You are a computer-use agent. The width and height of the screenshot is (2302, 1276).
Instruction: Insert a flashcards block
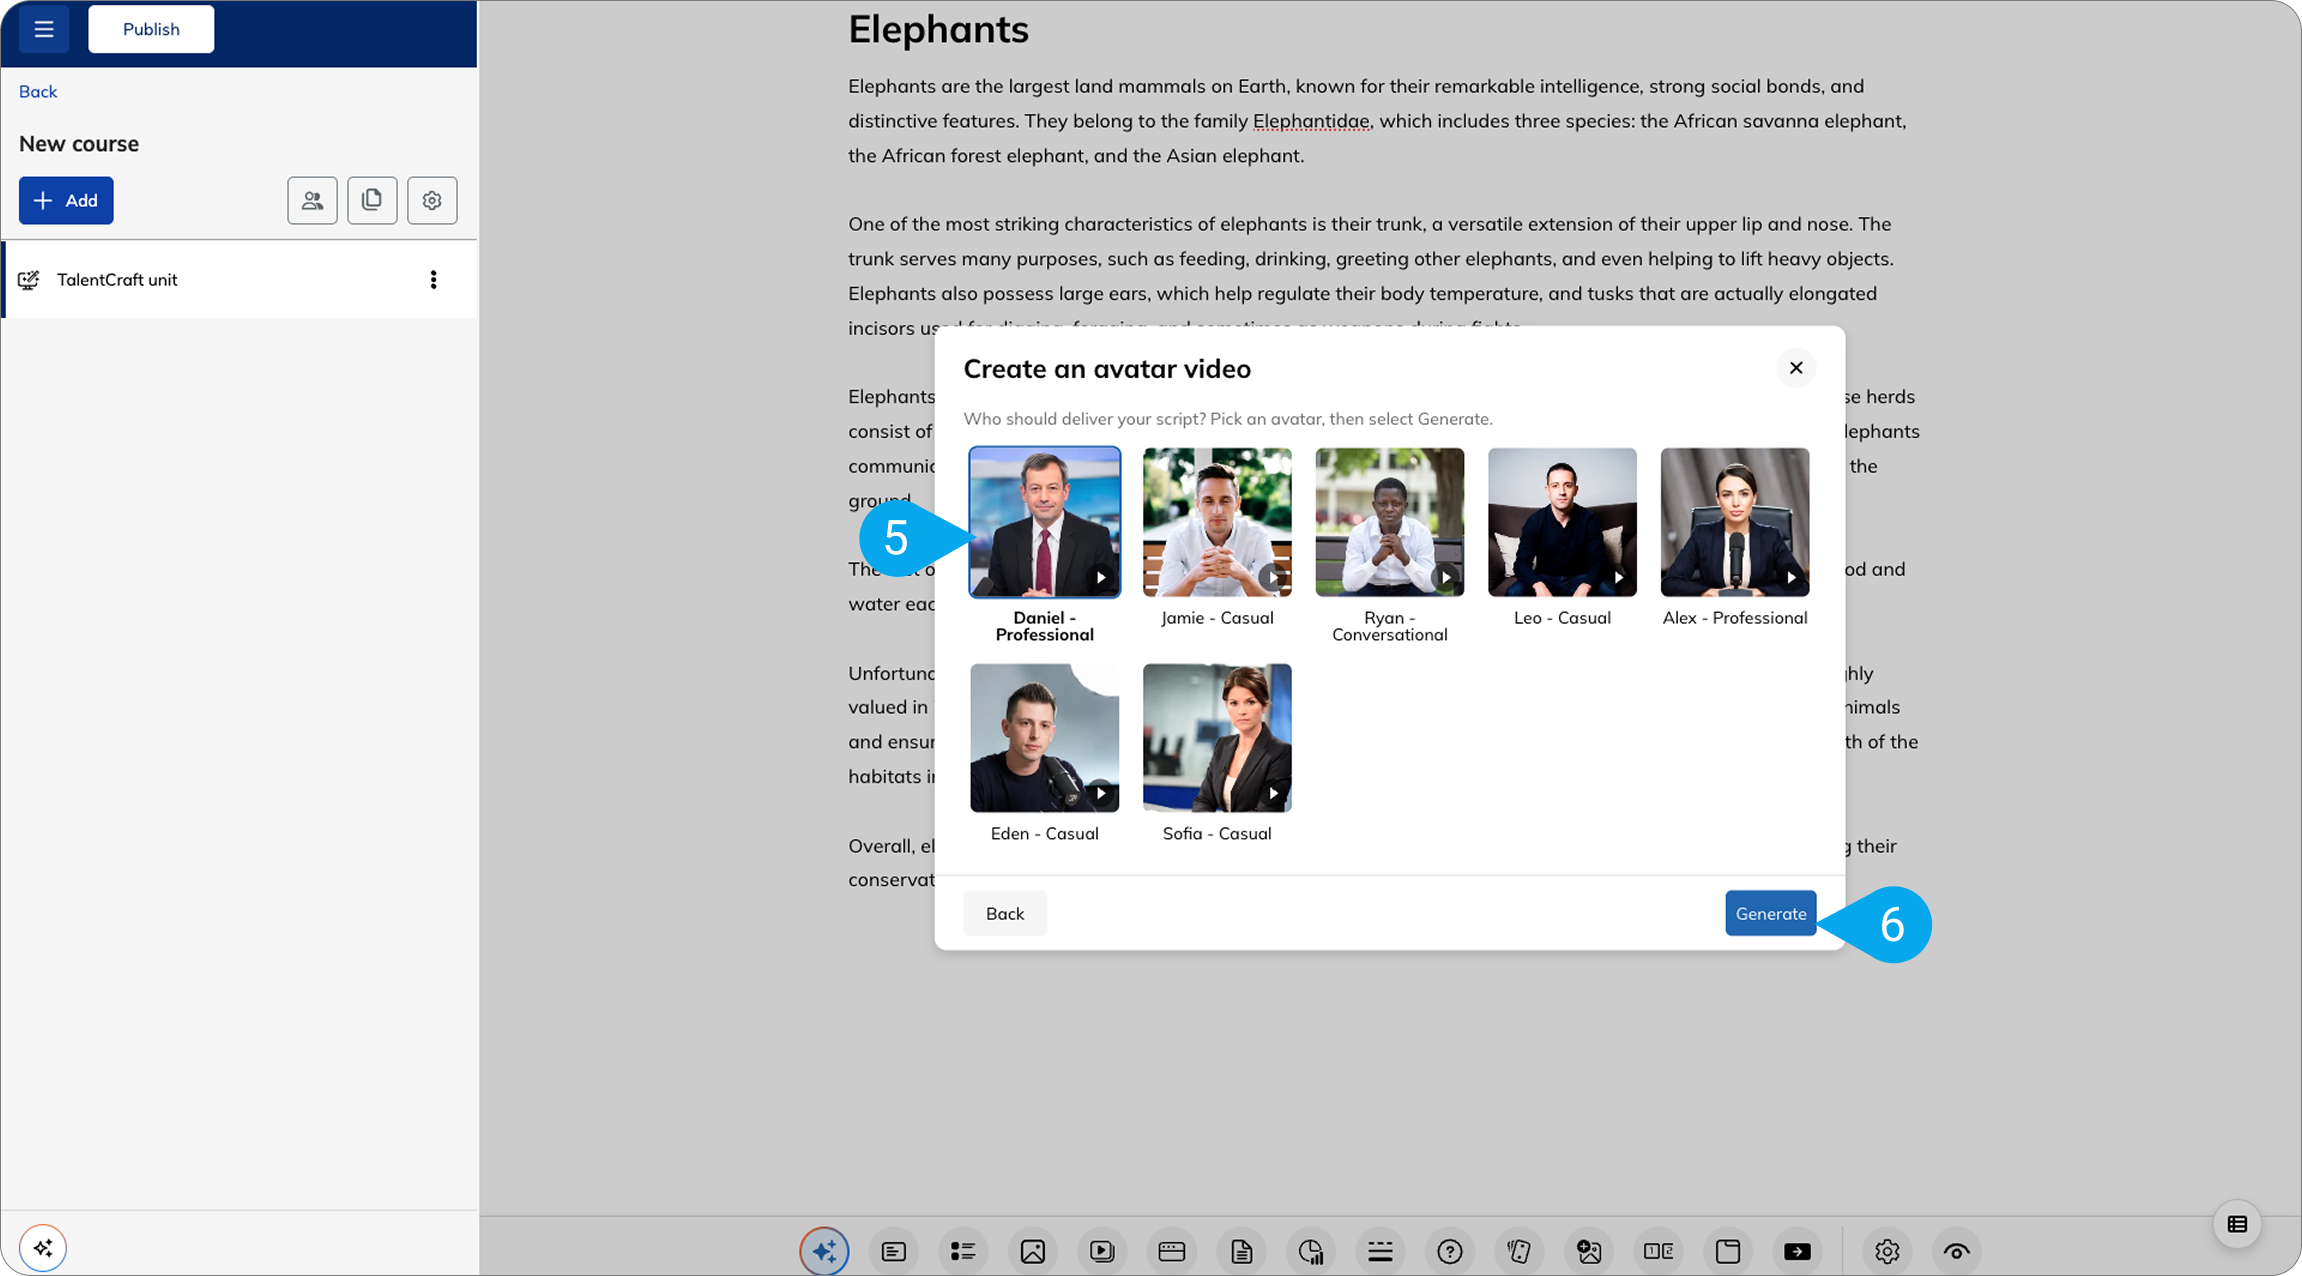(x=1520, y=1251)
